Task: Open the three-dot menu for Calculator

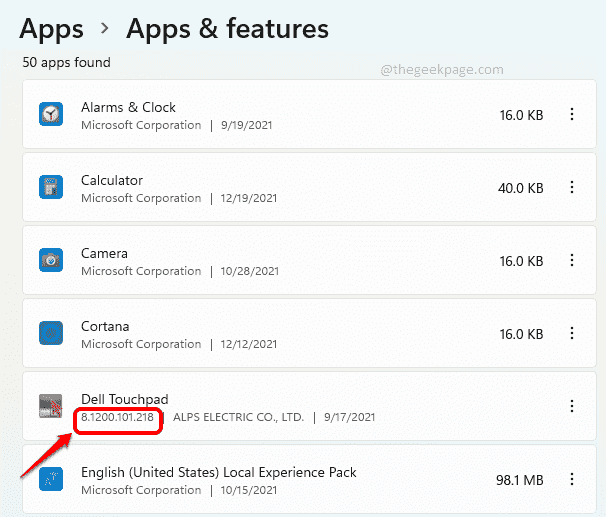Action: point(572,188)
